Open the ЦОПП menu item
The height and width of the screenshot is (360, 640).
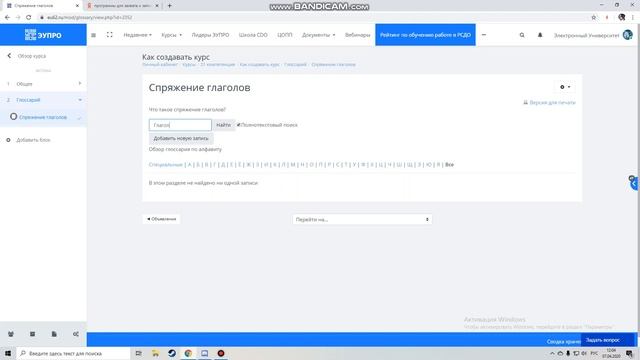point(284,35)
